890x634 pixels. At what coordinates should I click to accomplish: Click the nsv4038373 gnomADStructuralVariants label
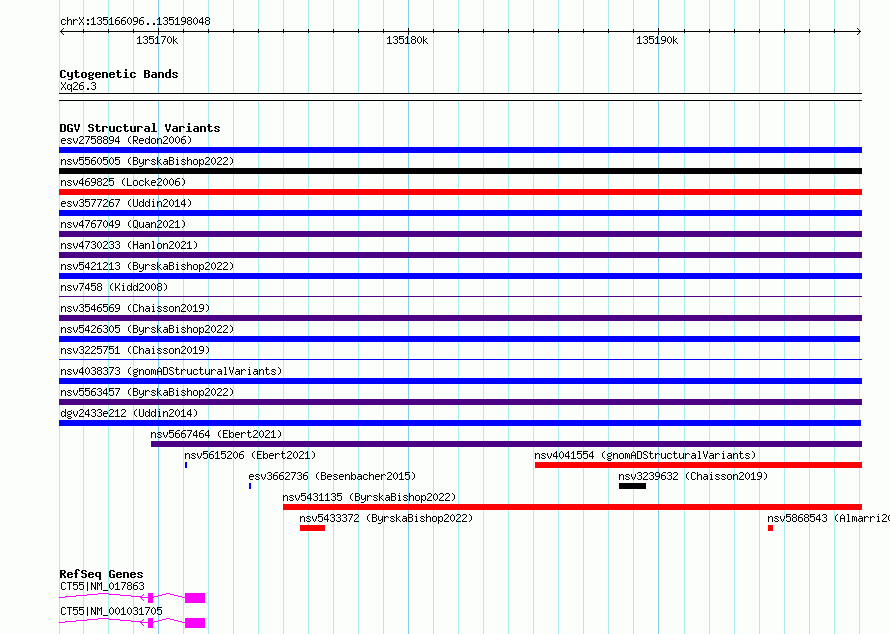170,371
